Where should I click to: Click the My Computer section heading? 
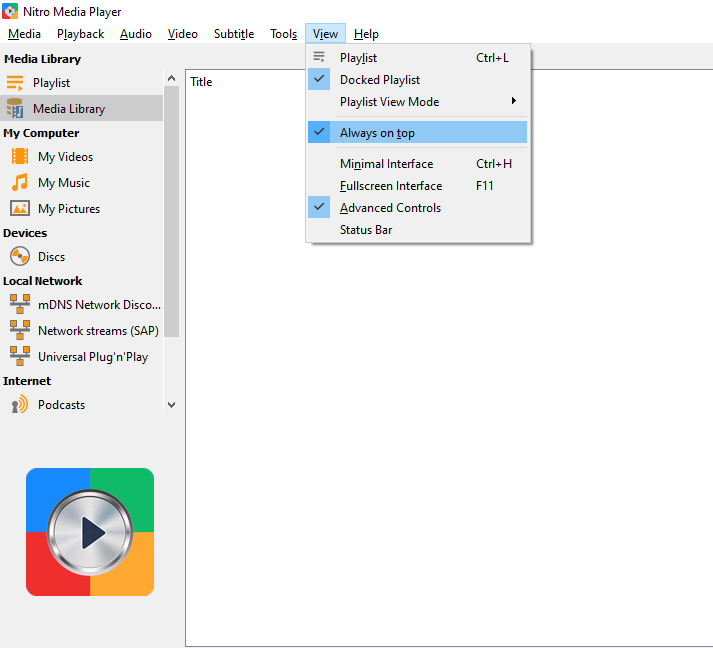click(x=41, y=133)
